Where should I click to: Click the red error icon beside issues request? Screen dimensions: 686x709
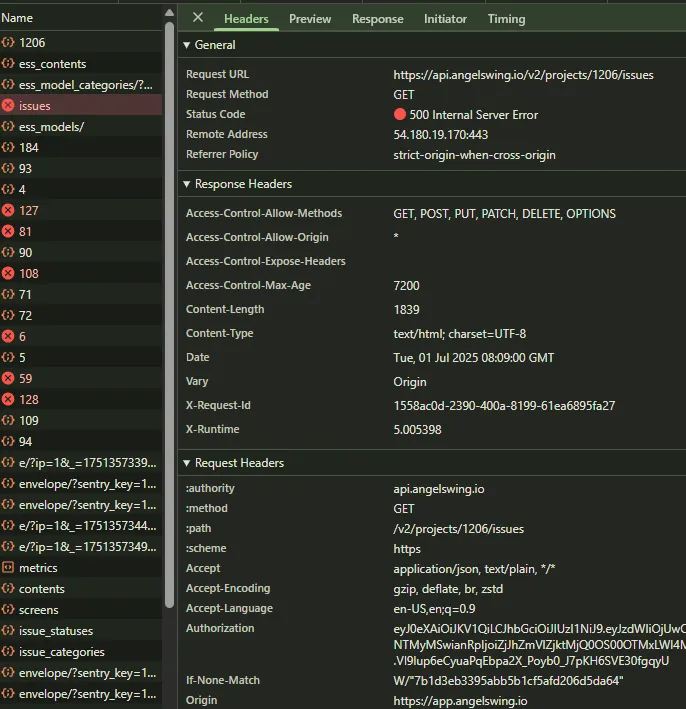(x=9, y=106)
